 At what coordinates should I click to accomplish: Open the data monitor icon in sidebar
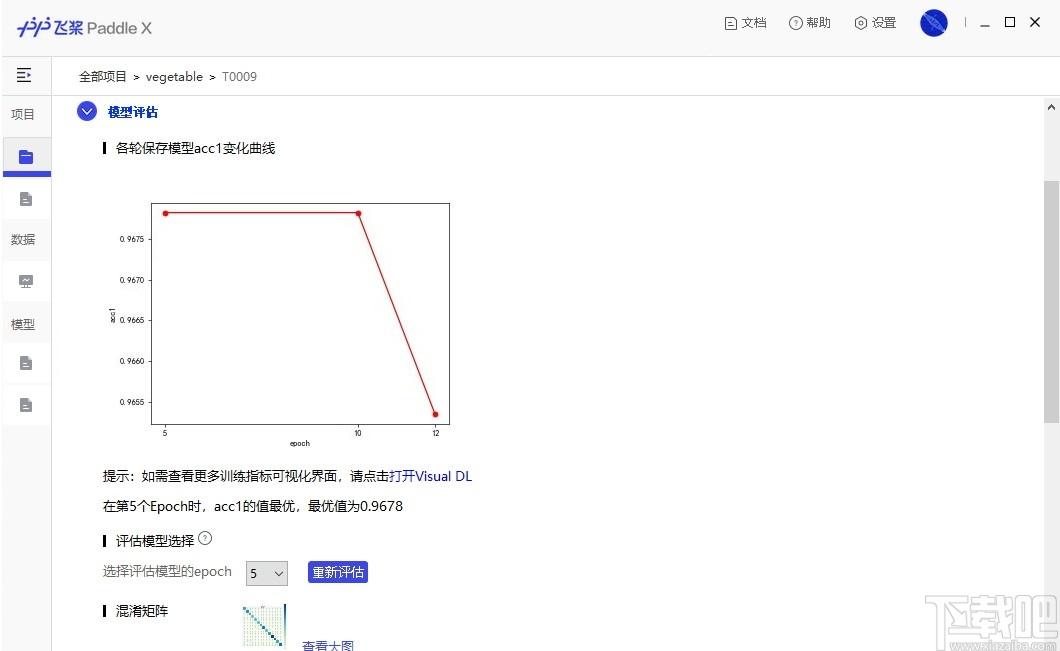pos(26,281)
